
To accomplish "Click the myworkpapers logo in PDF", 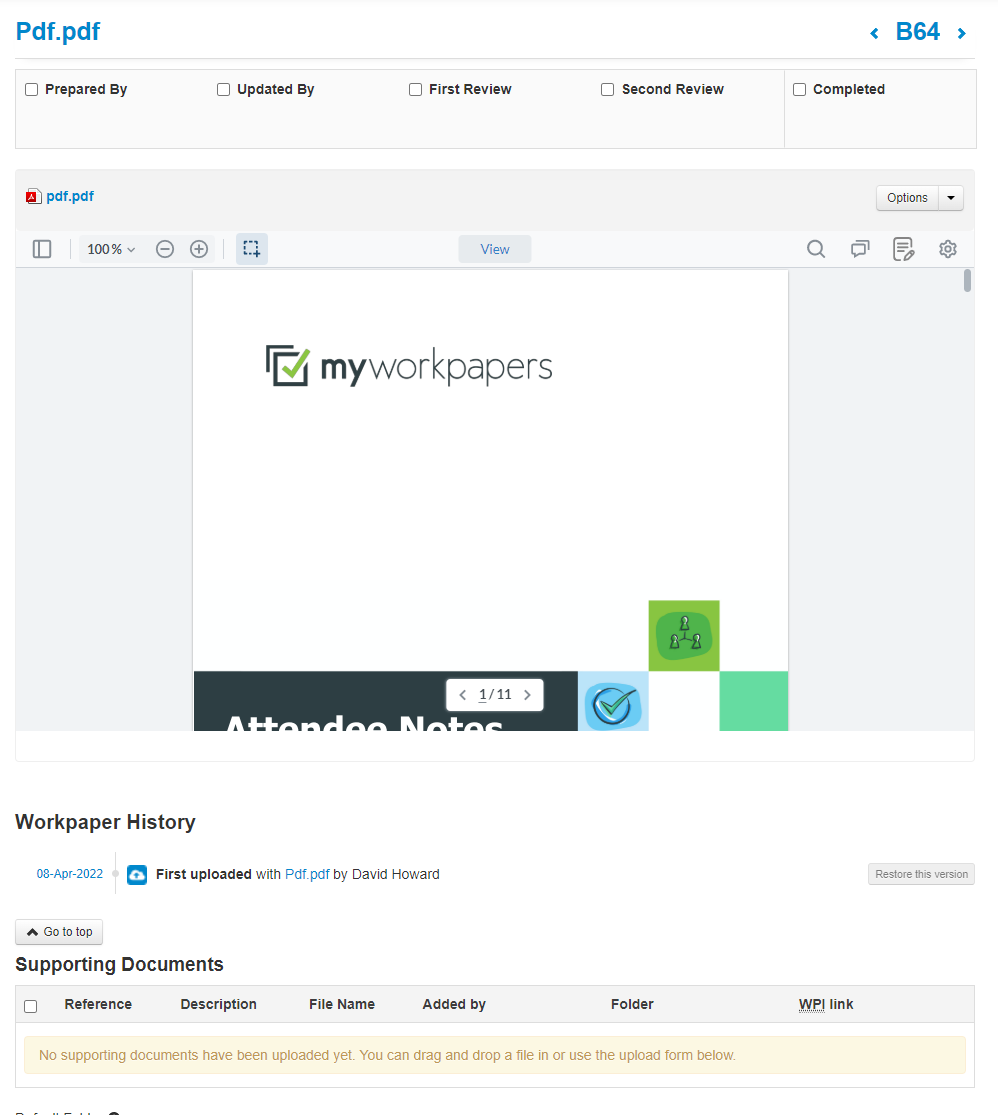I will 409,366.
